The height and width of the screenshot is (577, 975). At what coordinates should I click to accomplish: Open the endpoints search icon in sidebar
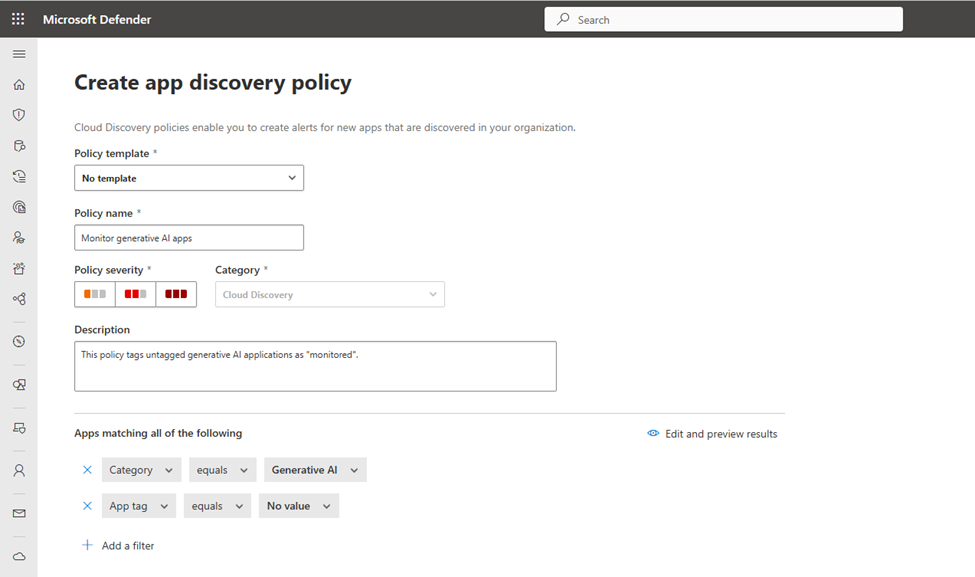(x=19, y=428)
